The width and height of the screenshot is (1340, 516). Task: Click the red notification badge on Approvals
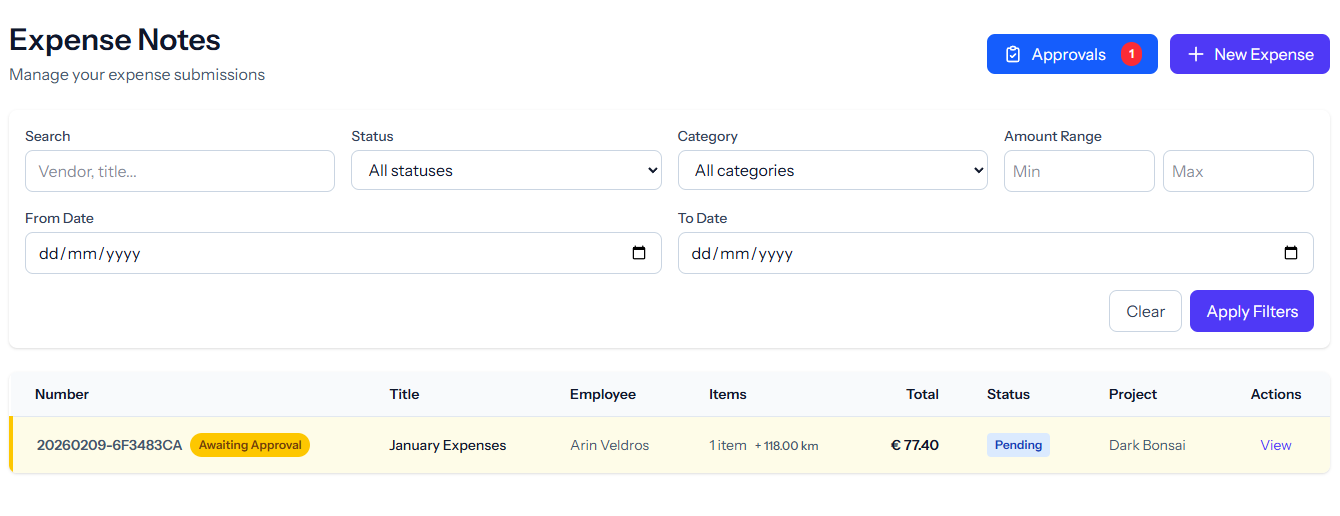1131,54
